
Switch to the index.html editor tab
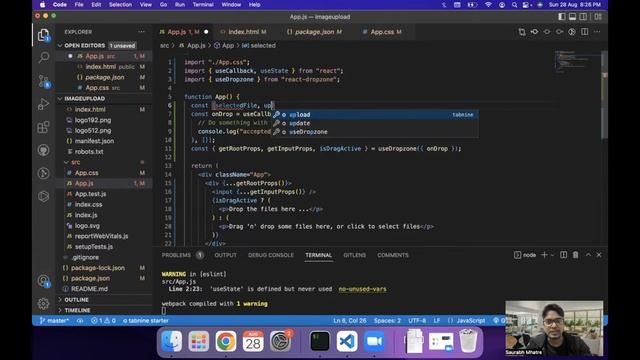tap(243, 32)
